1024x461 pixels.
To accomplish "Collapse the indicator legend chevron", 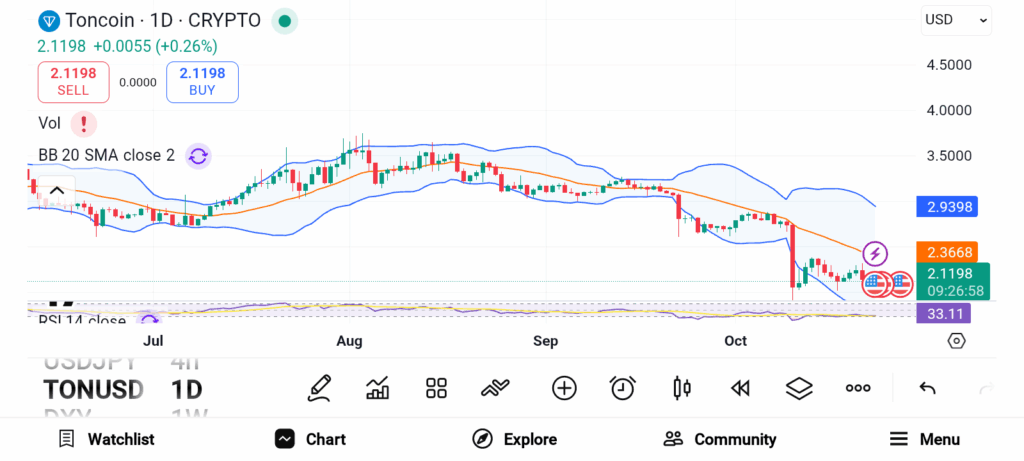I will (56, 191).
